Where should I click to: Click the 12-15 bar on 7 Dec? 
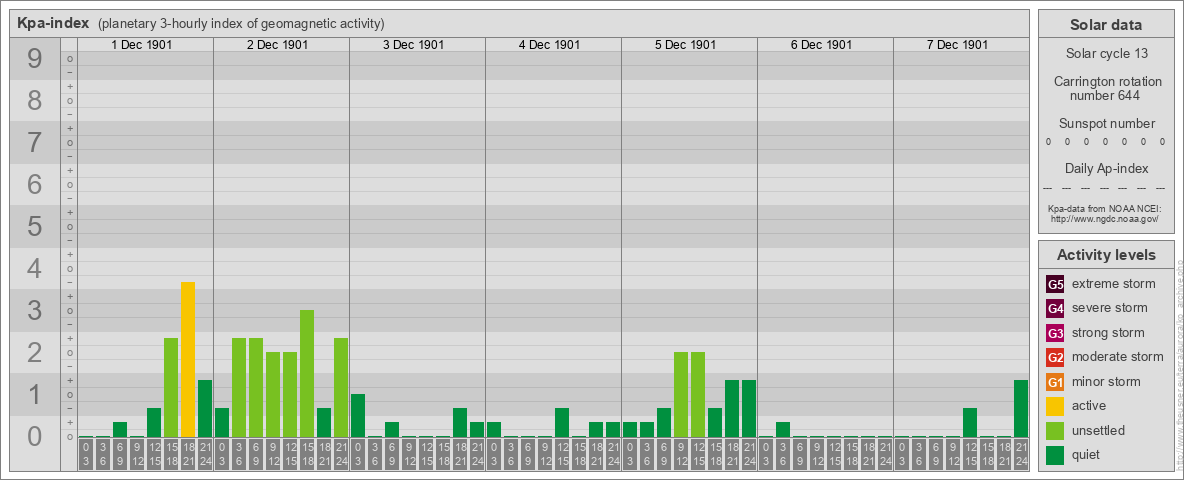tap(970, 423)
